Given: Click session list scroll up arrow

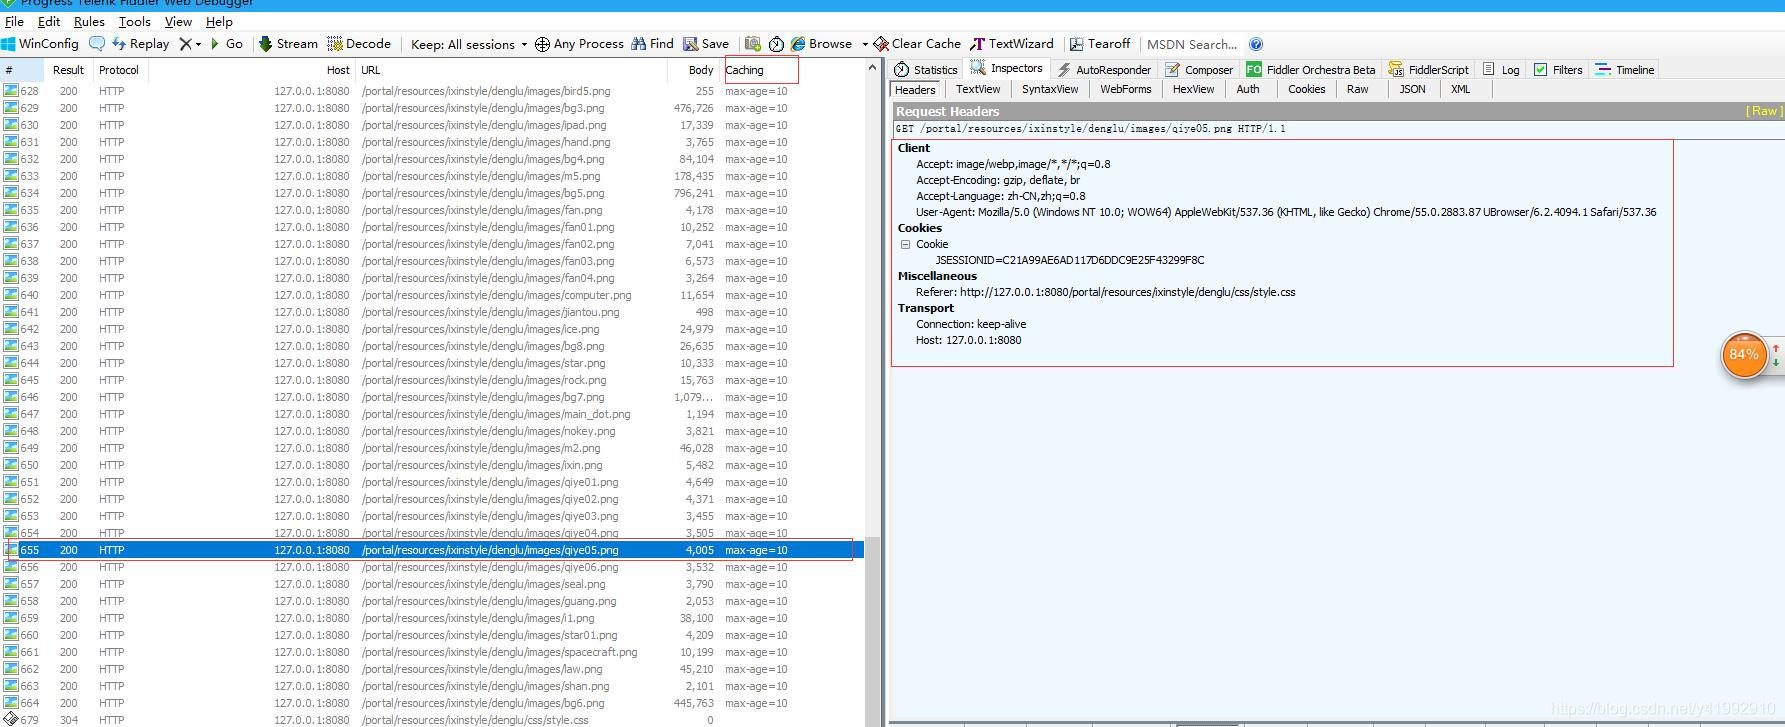Looking at the screenshot, I should pos(872,68).
